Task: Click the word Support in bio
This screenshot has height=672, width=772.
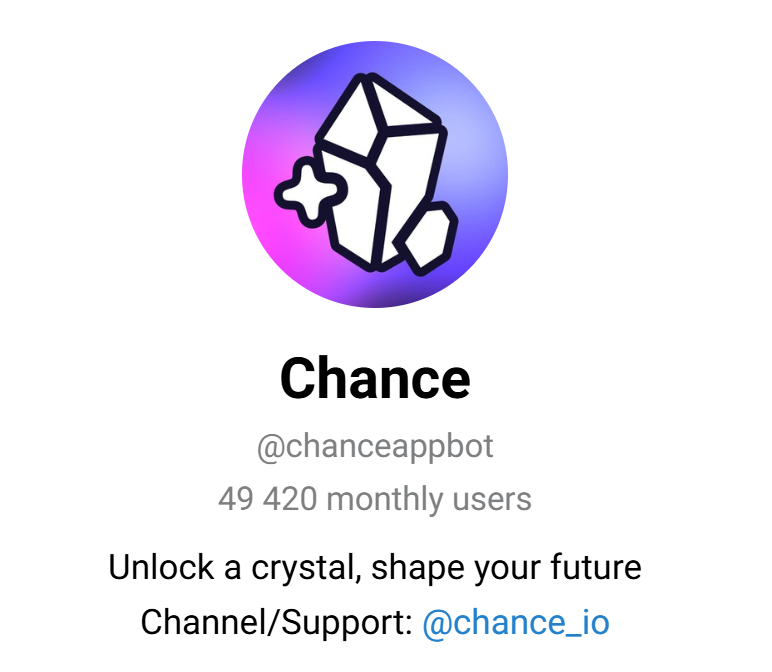Action: coord(343,624)
